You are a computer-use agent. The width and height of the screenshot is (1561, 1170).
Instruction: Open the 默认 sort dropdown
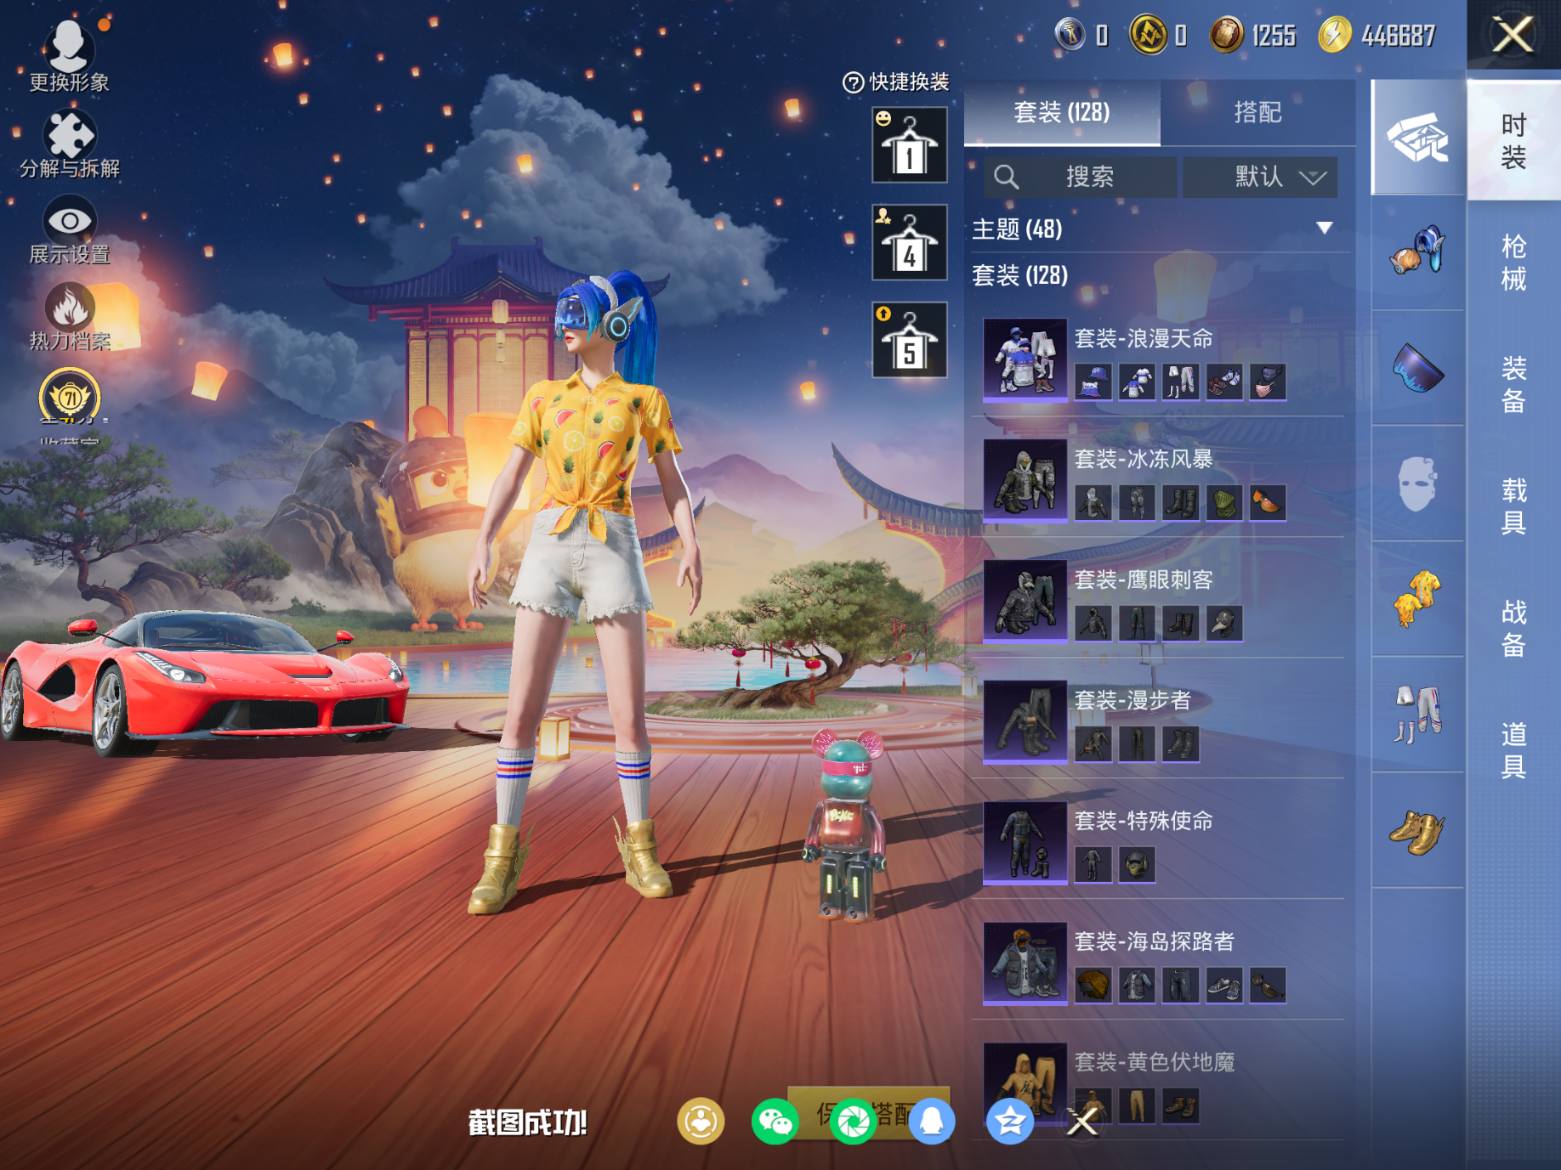click(1260, 177)
